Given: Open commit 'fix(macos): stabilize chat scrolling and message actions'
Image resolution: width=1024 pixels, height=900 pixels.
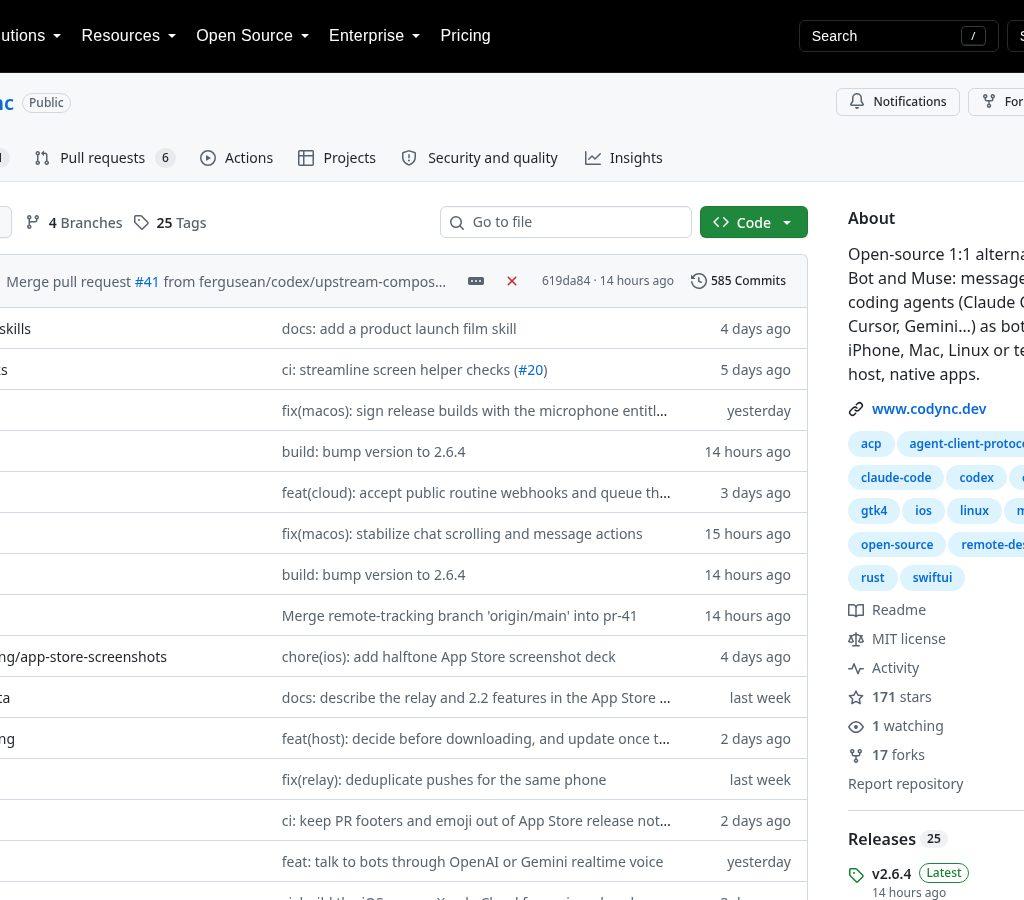Looking at the screenshot, I should (x=462, y=534).
